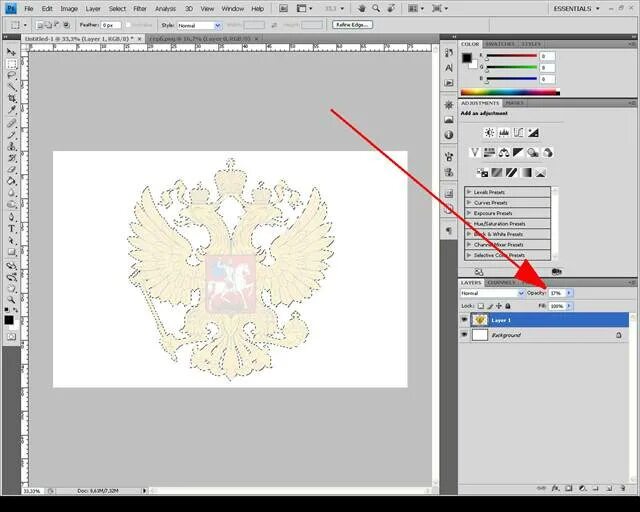Screen dimensions: 640x512
Task: Add a Photo Filter adjustment
Action: [533, 153]
